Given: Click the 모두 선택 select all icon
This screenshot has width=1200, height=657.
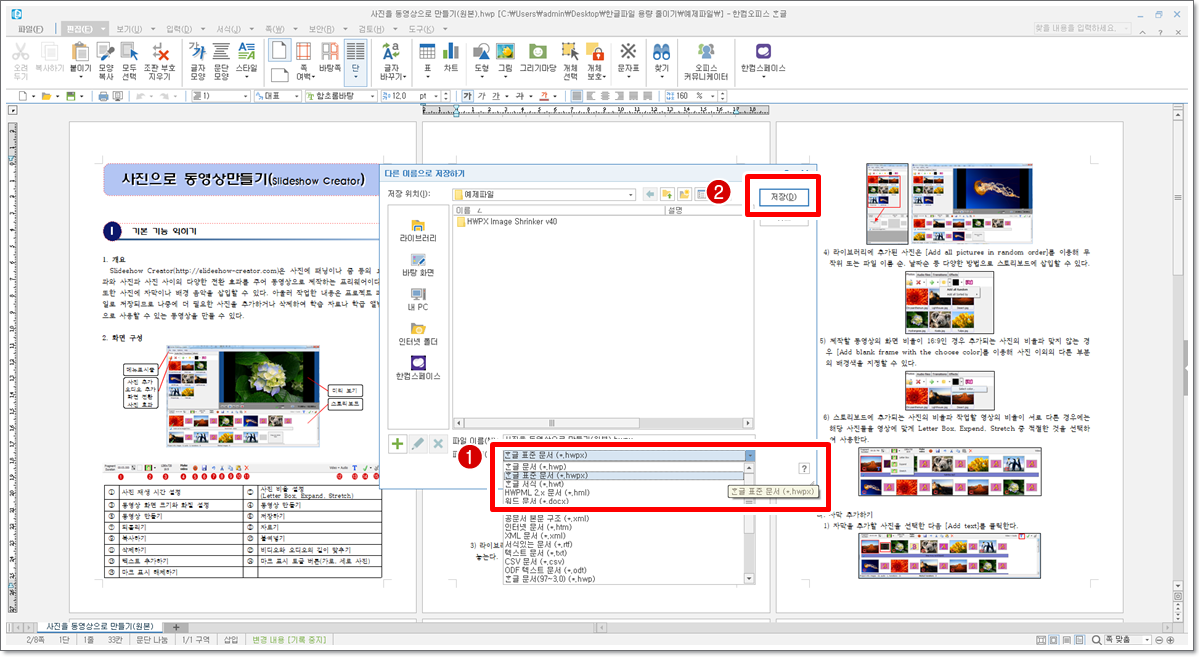Looking at the screenshot, I should click(x=130, y=60).
